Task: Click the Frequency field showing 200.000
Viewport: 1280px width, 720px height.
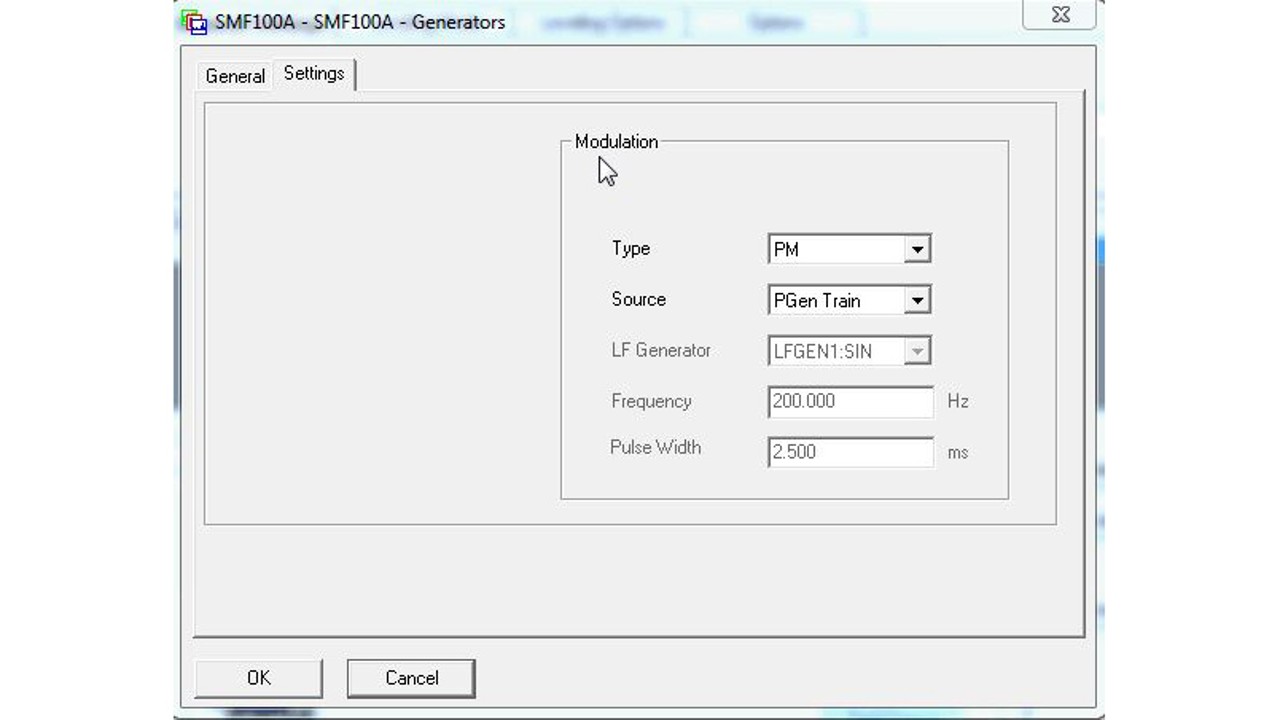Action: coord(850,401)
